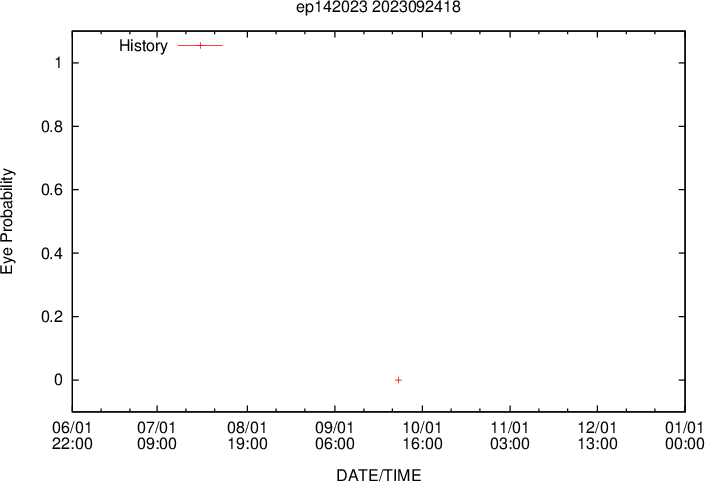Click the x-axis label '06/01 22:00'

click(72, 436)
